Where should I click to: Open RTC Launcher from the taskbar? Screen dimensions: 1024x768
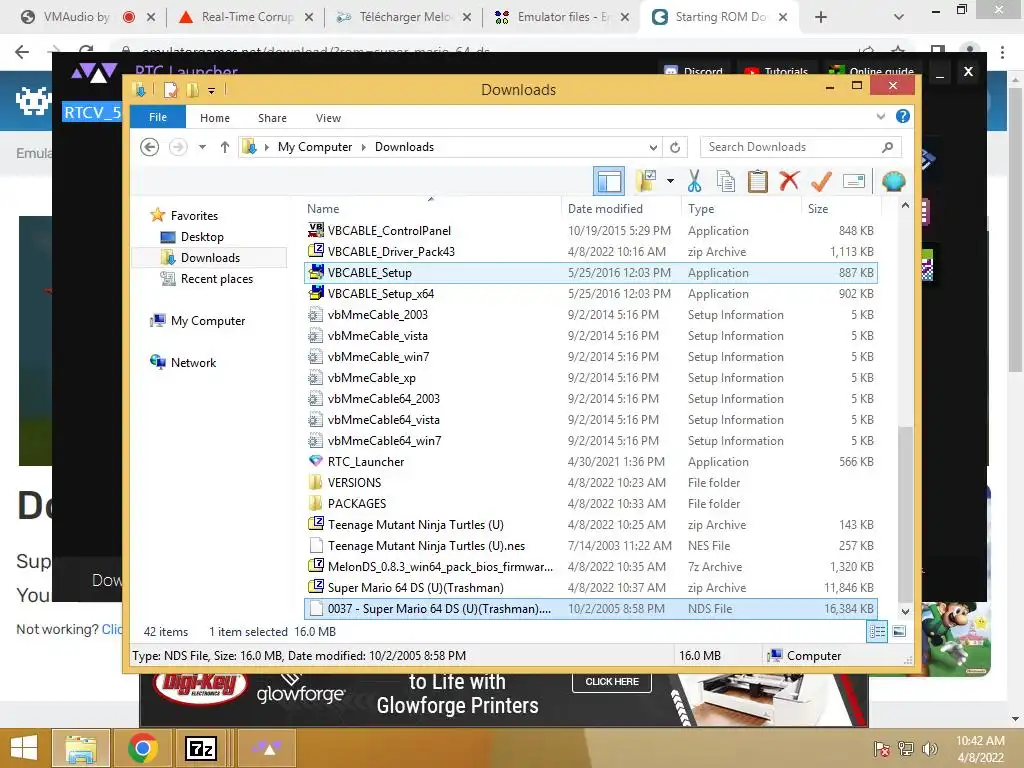coord(266,748)
